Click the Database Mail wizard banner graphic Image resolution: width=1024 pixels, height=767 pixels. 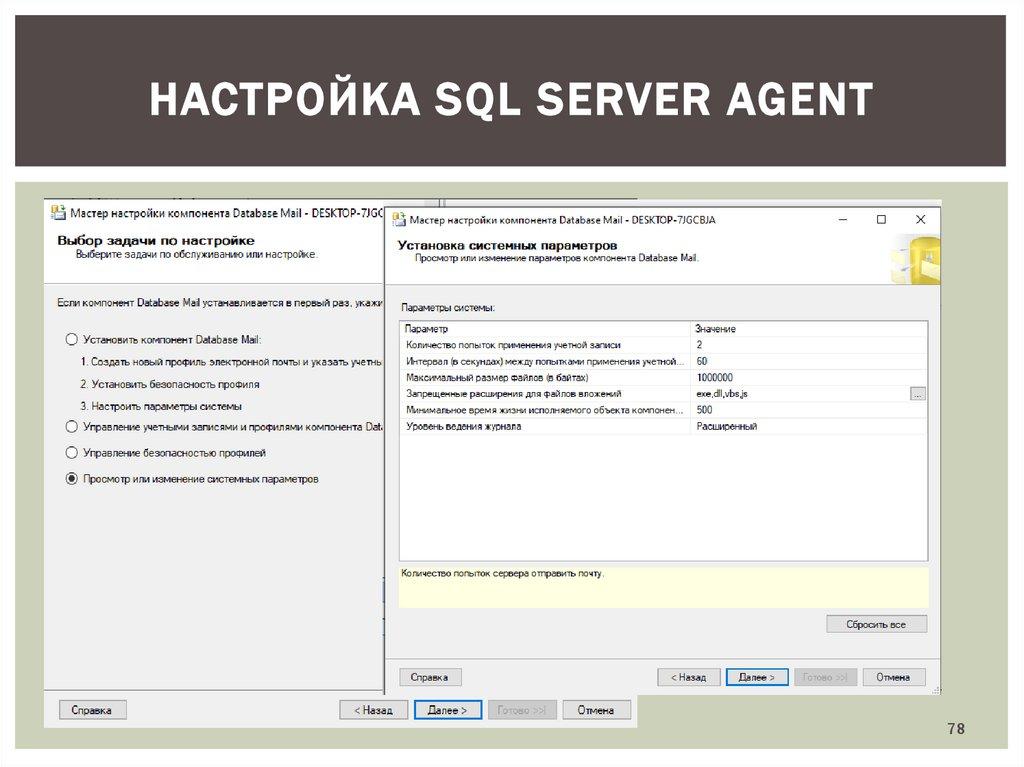pos(914,259)
